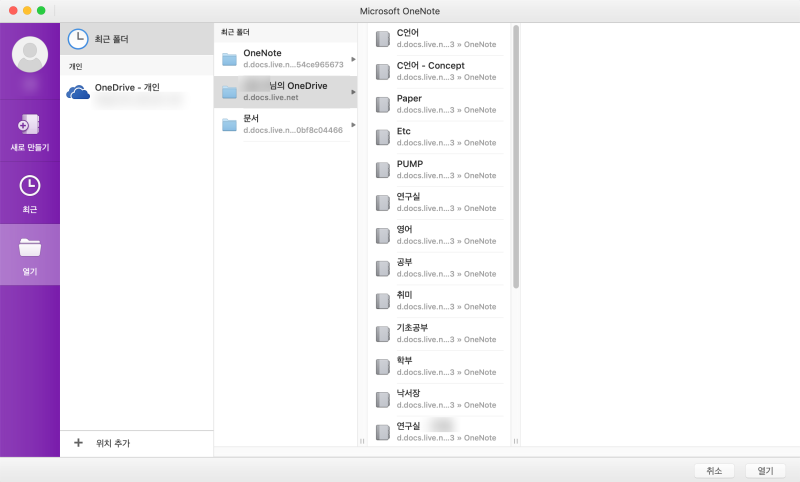Click the plus icon for Add Location

pyautogui.click(x=78, y=443)
